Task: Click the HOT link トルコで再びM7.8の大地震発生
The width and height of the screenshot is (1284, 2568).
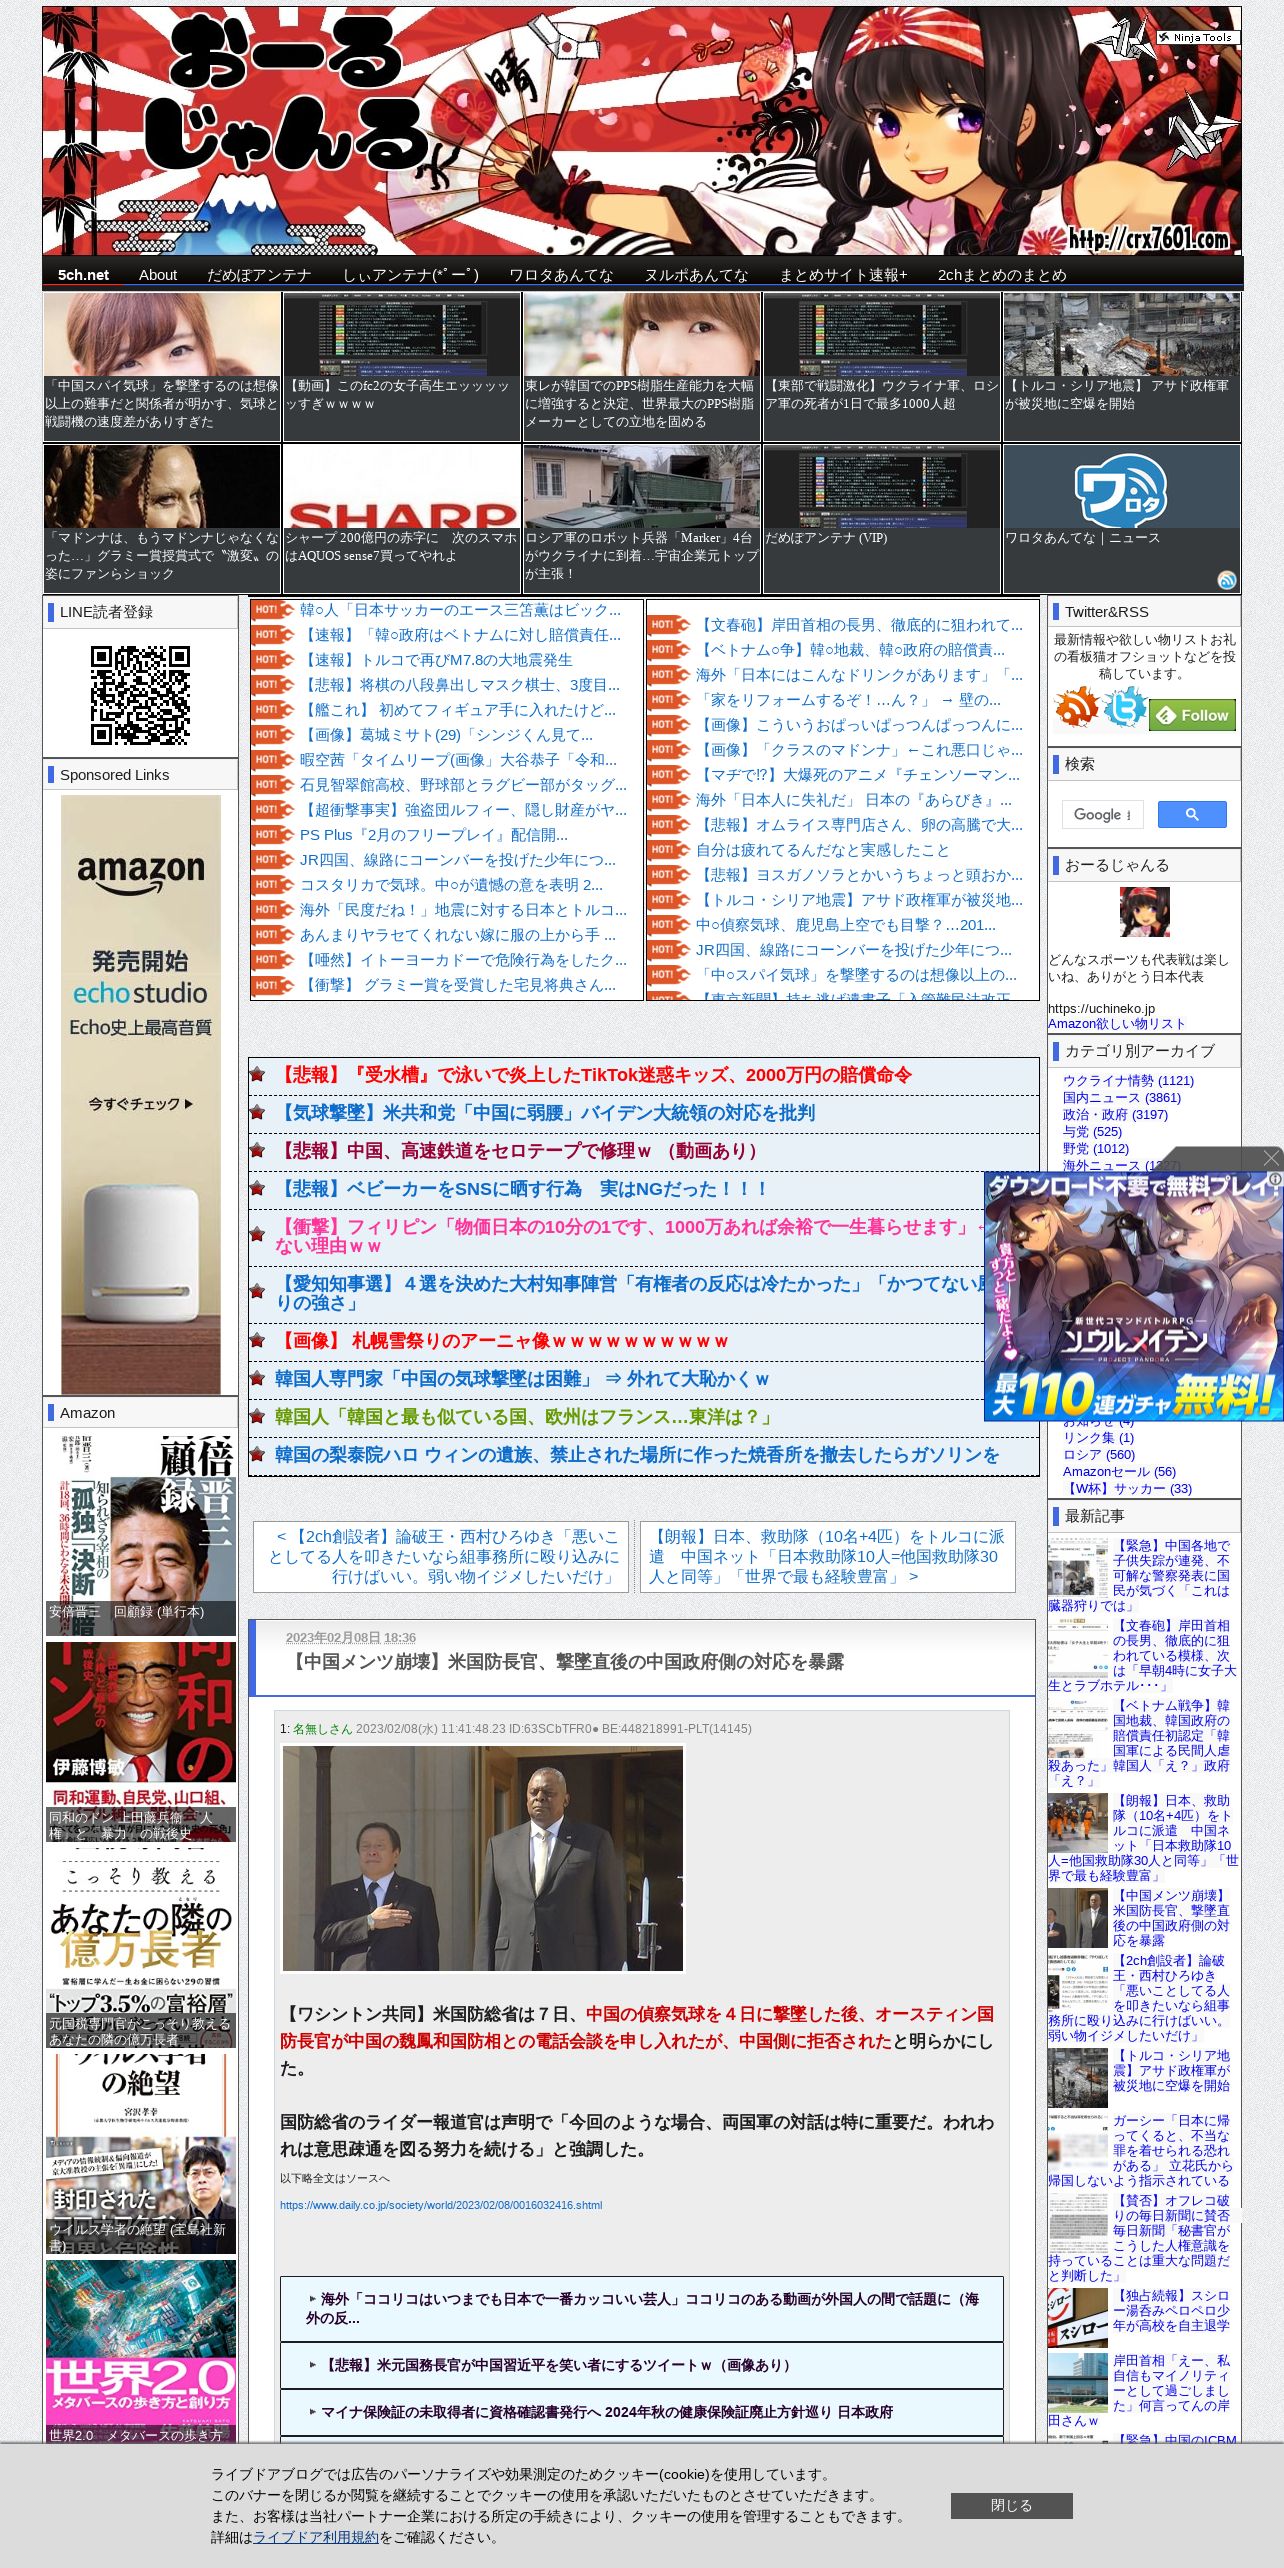Action: click(436, 660)
